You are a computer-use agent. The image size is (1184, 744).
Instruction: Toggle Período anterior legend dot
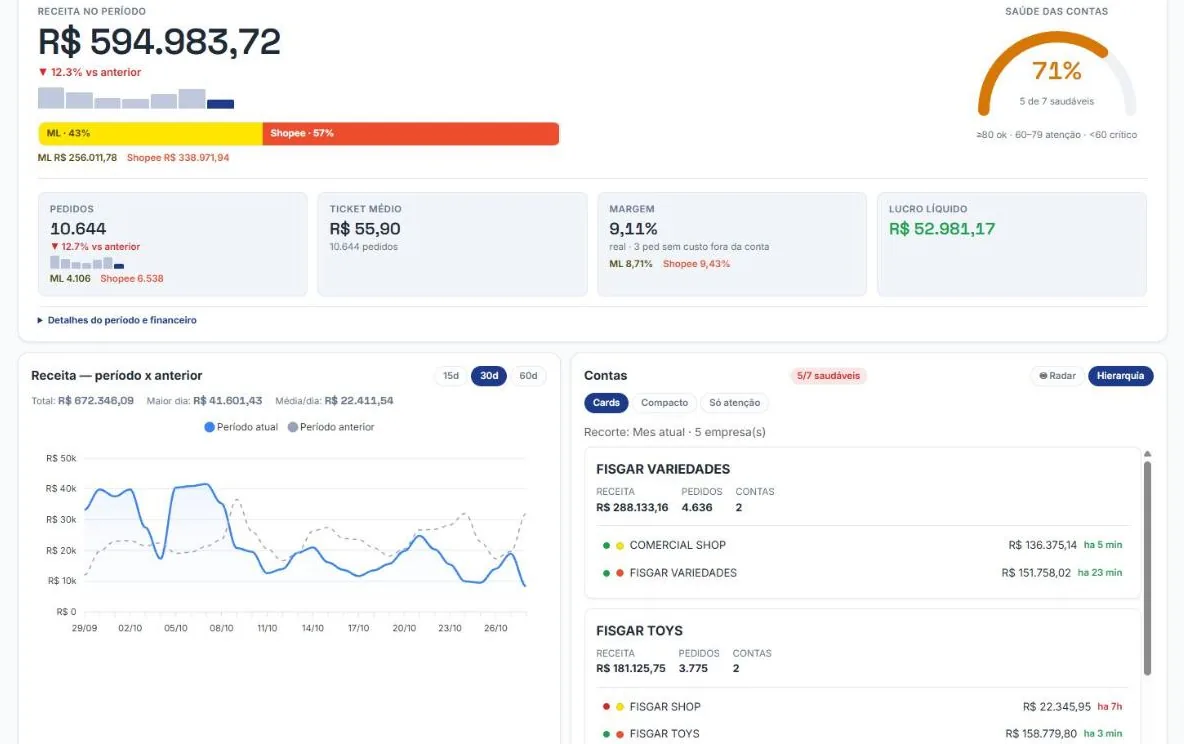293,427
